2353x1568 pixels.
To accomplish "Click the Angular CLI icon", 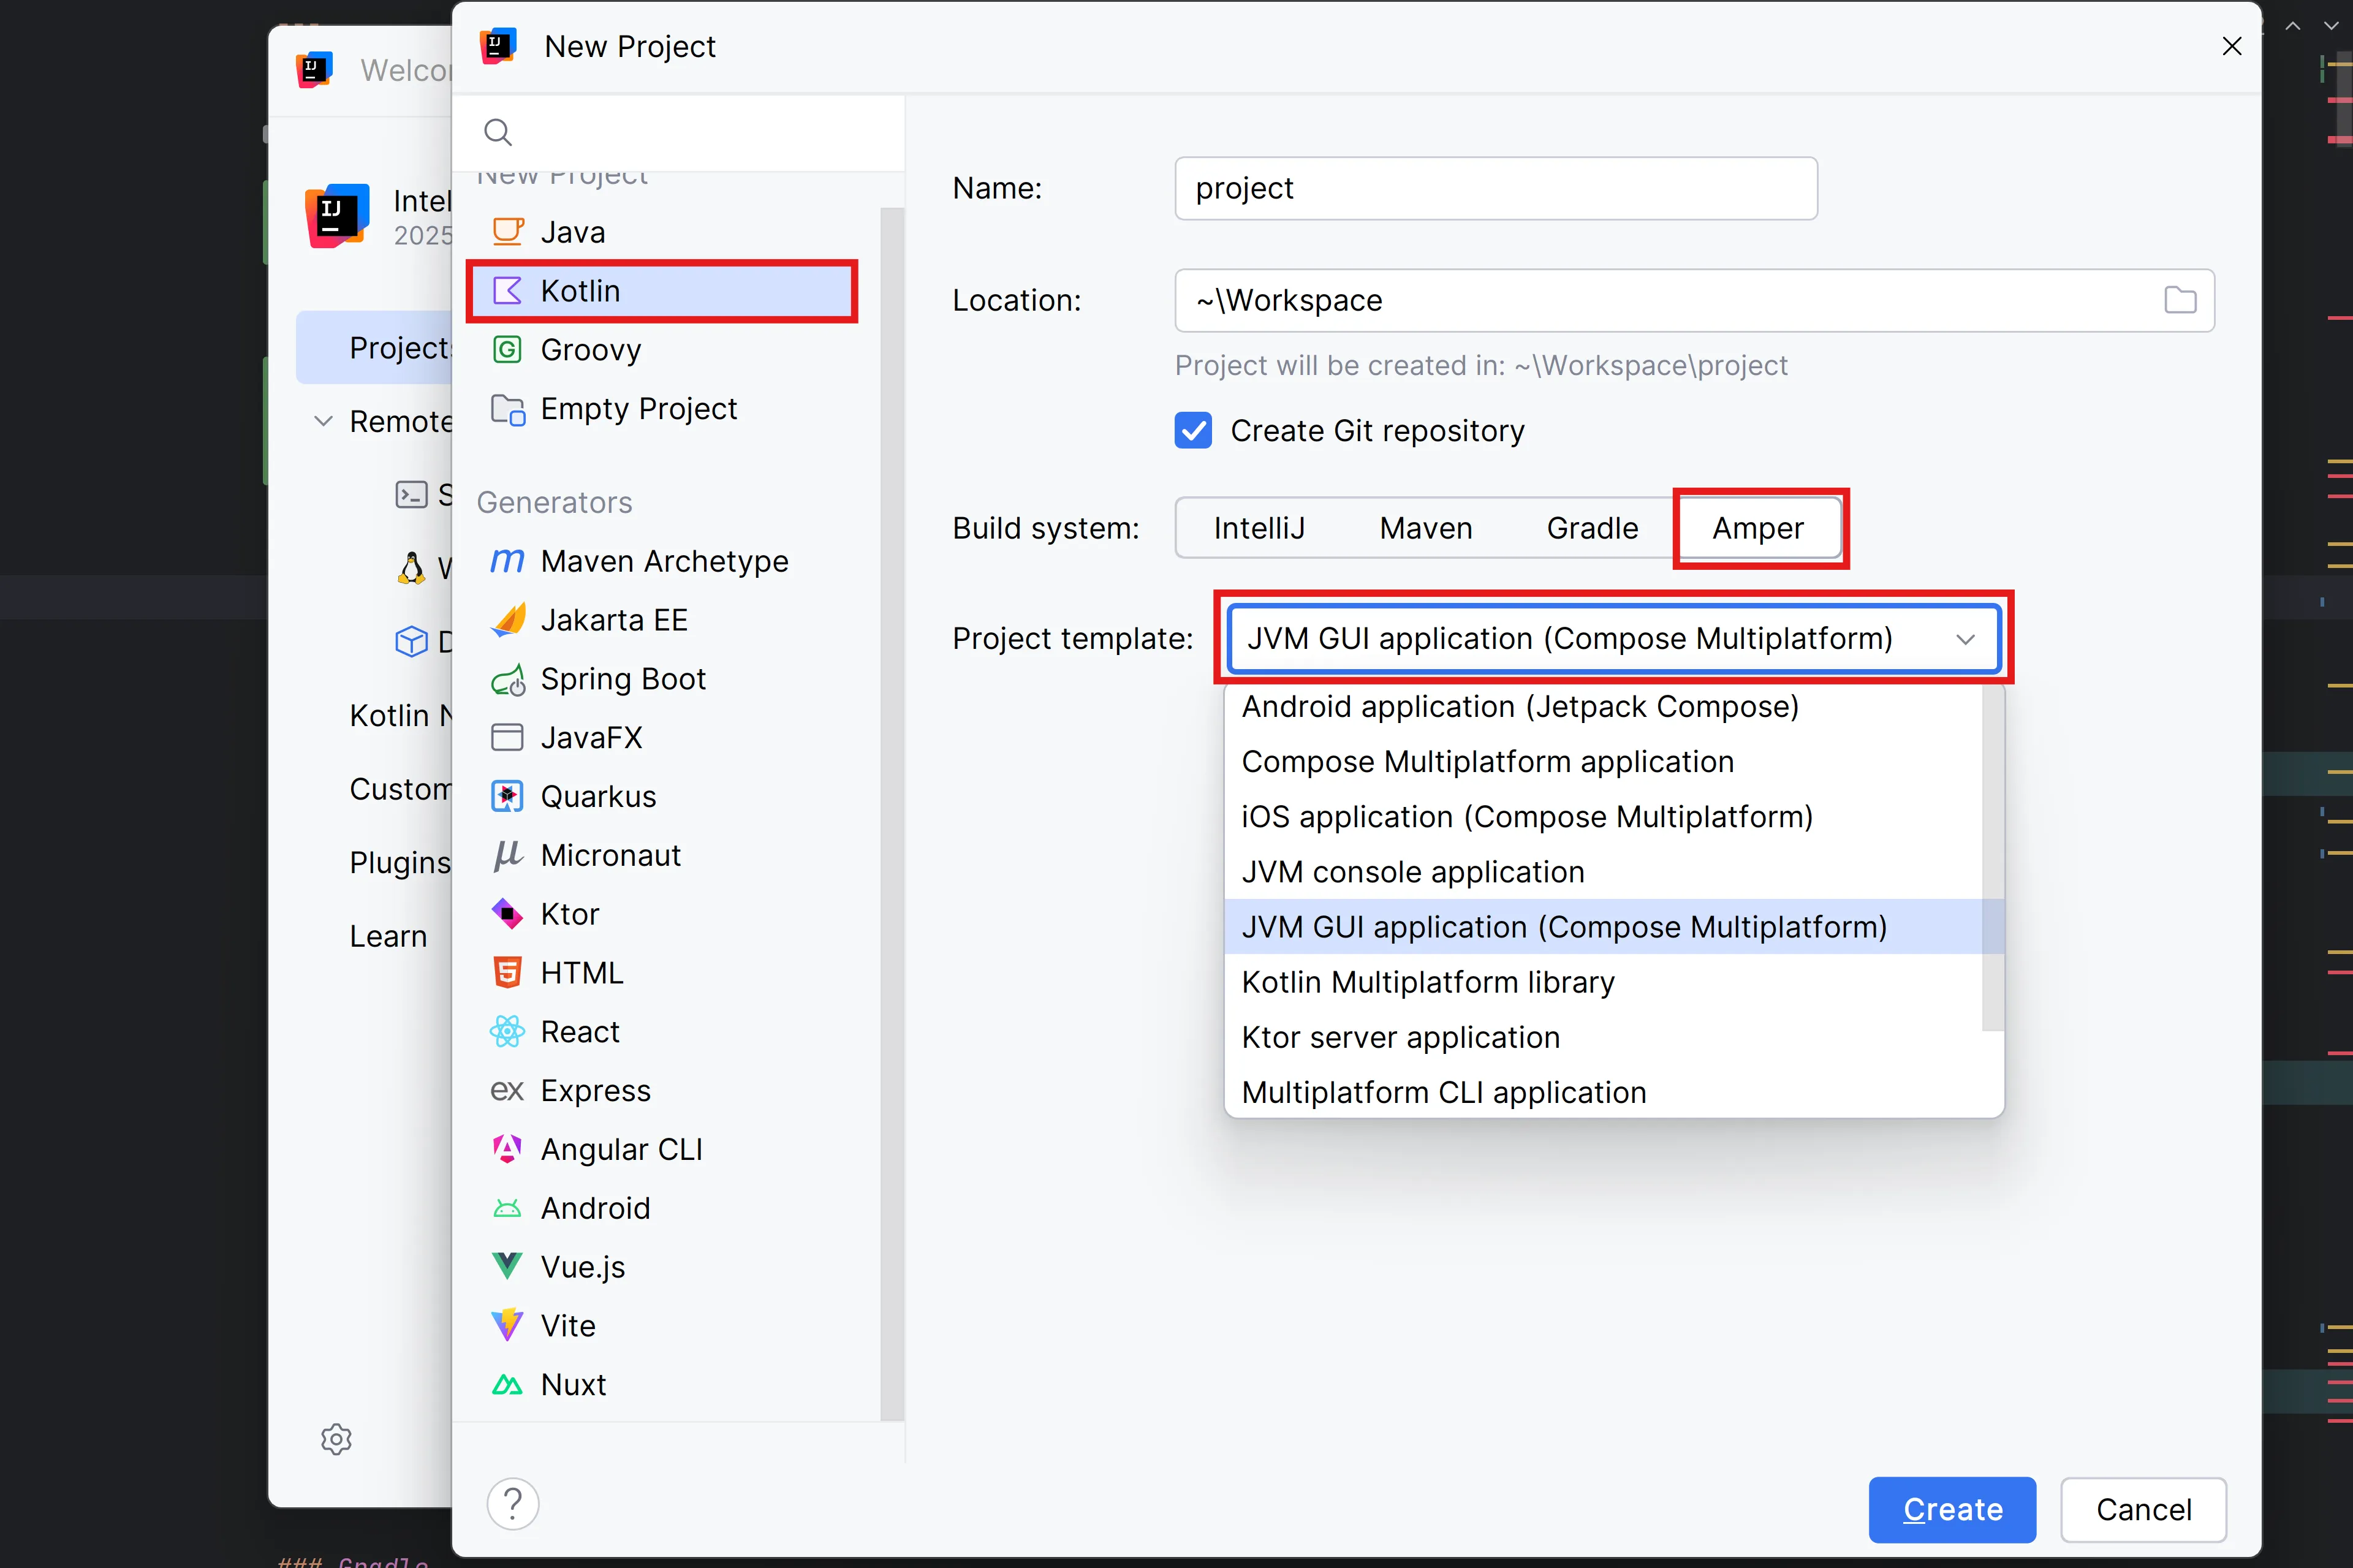I will (508, 1149).
